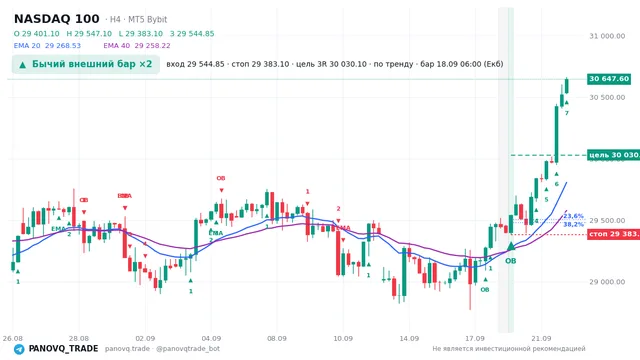Click the 'цель 3R 30 030.10' text in header
Viewport: 640px width, 360px height.
pyautogui.click(x=331, y=64)
